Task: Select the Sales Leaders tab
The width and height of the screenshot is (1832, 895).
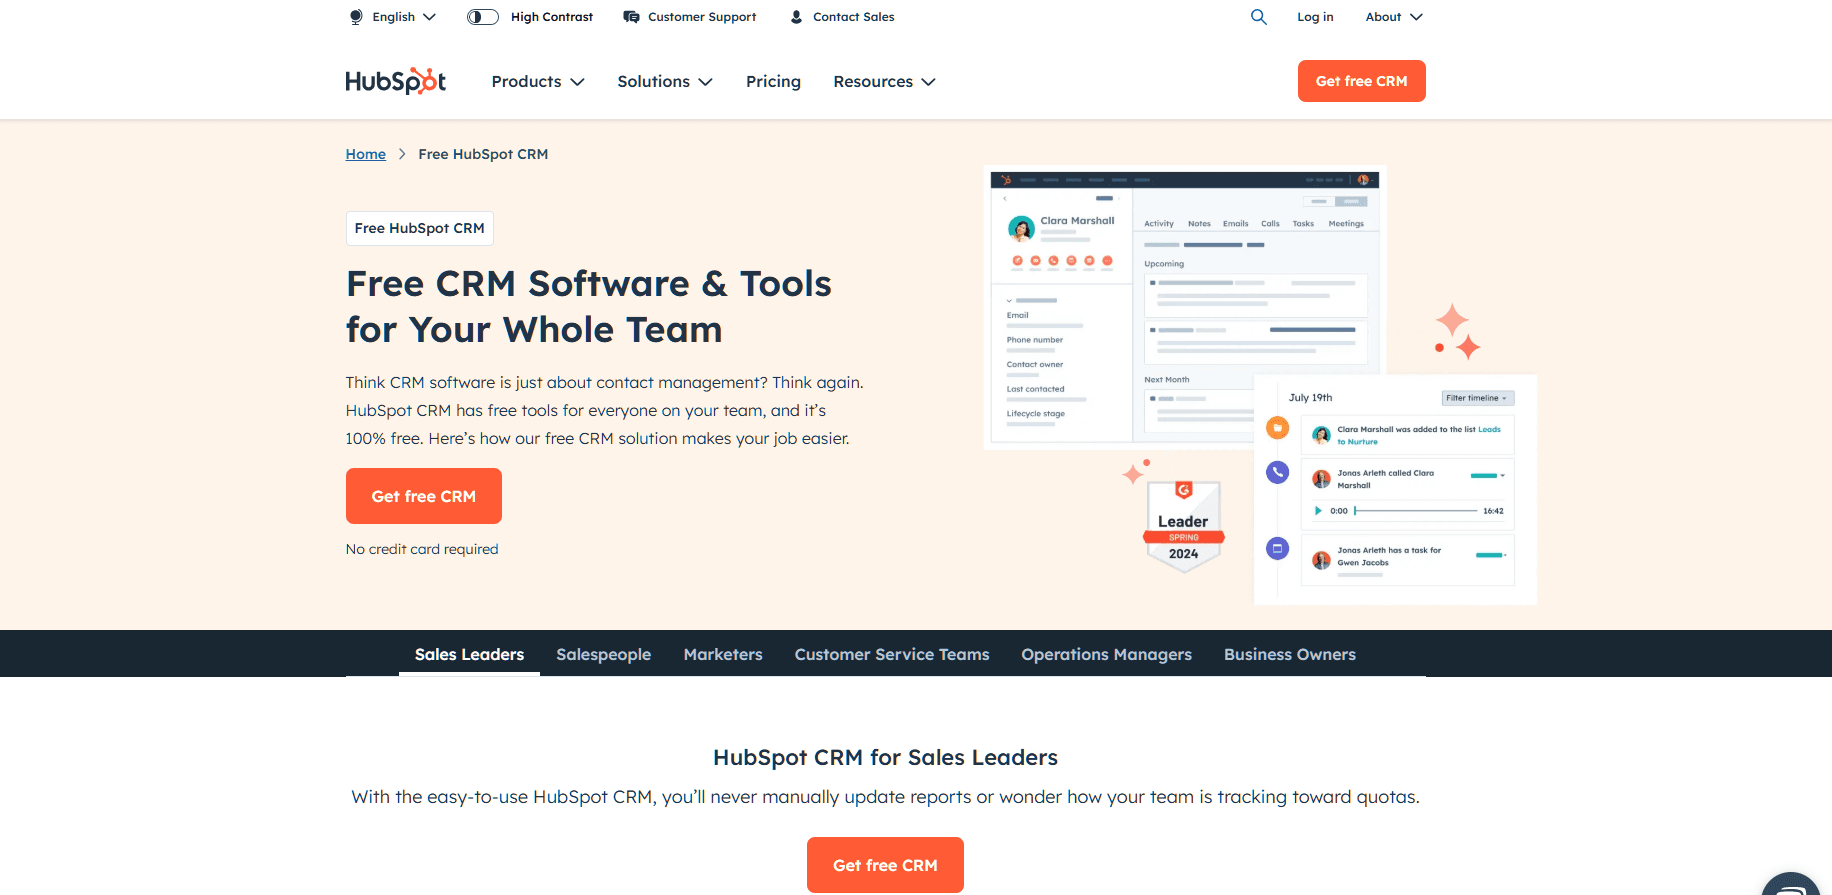Action: pyautogui.click(x=469, y=654)
